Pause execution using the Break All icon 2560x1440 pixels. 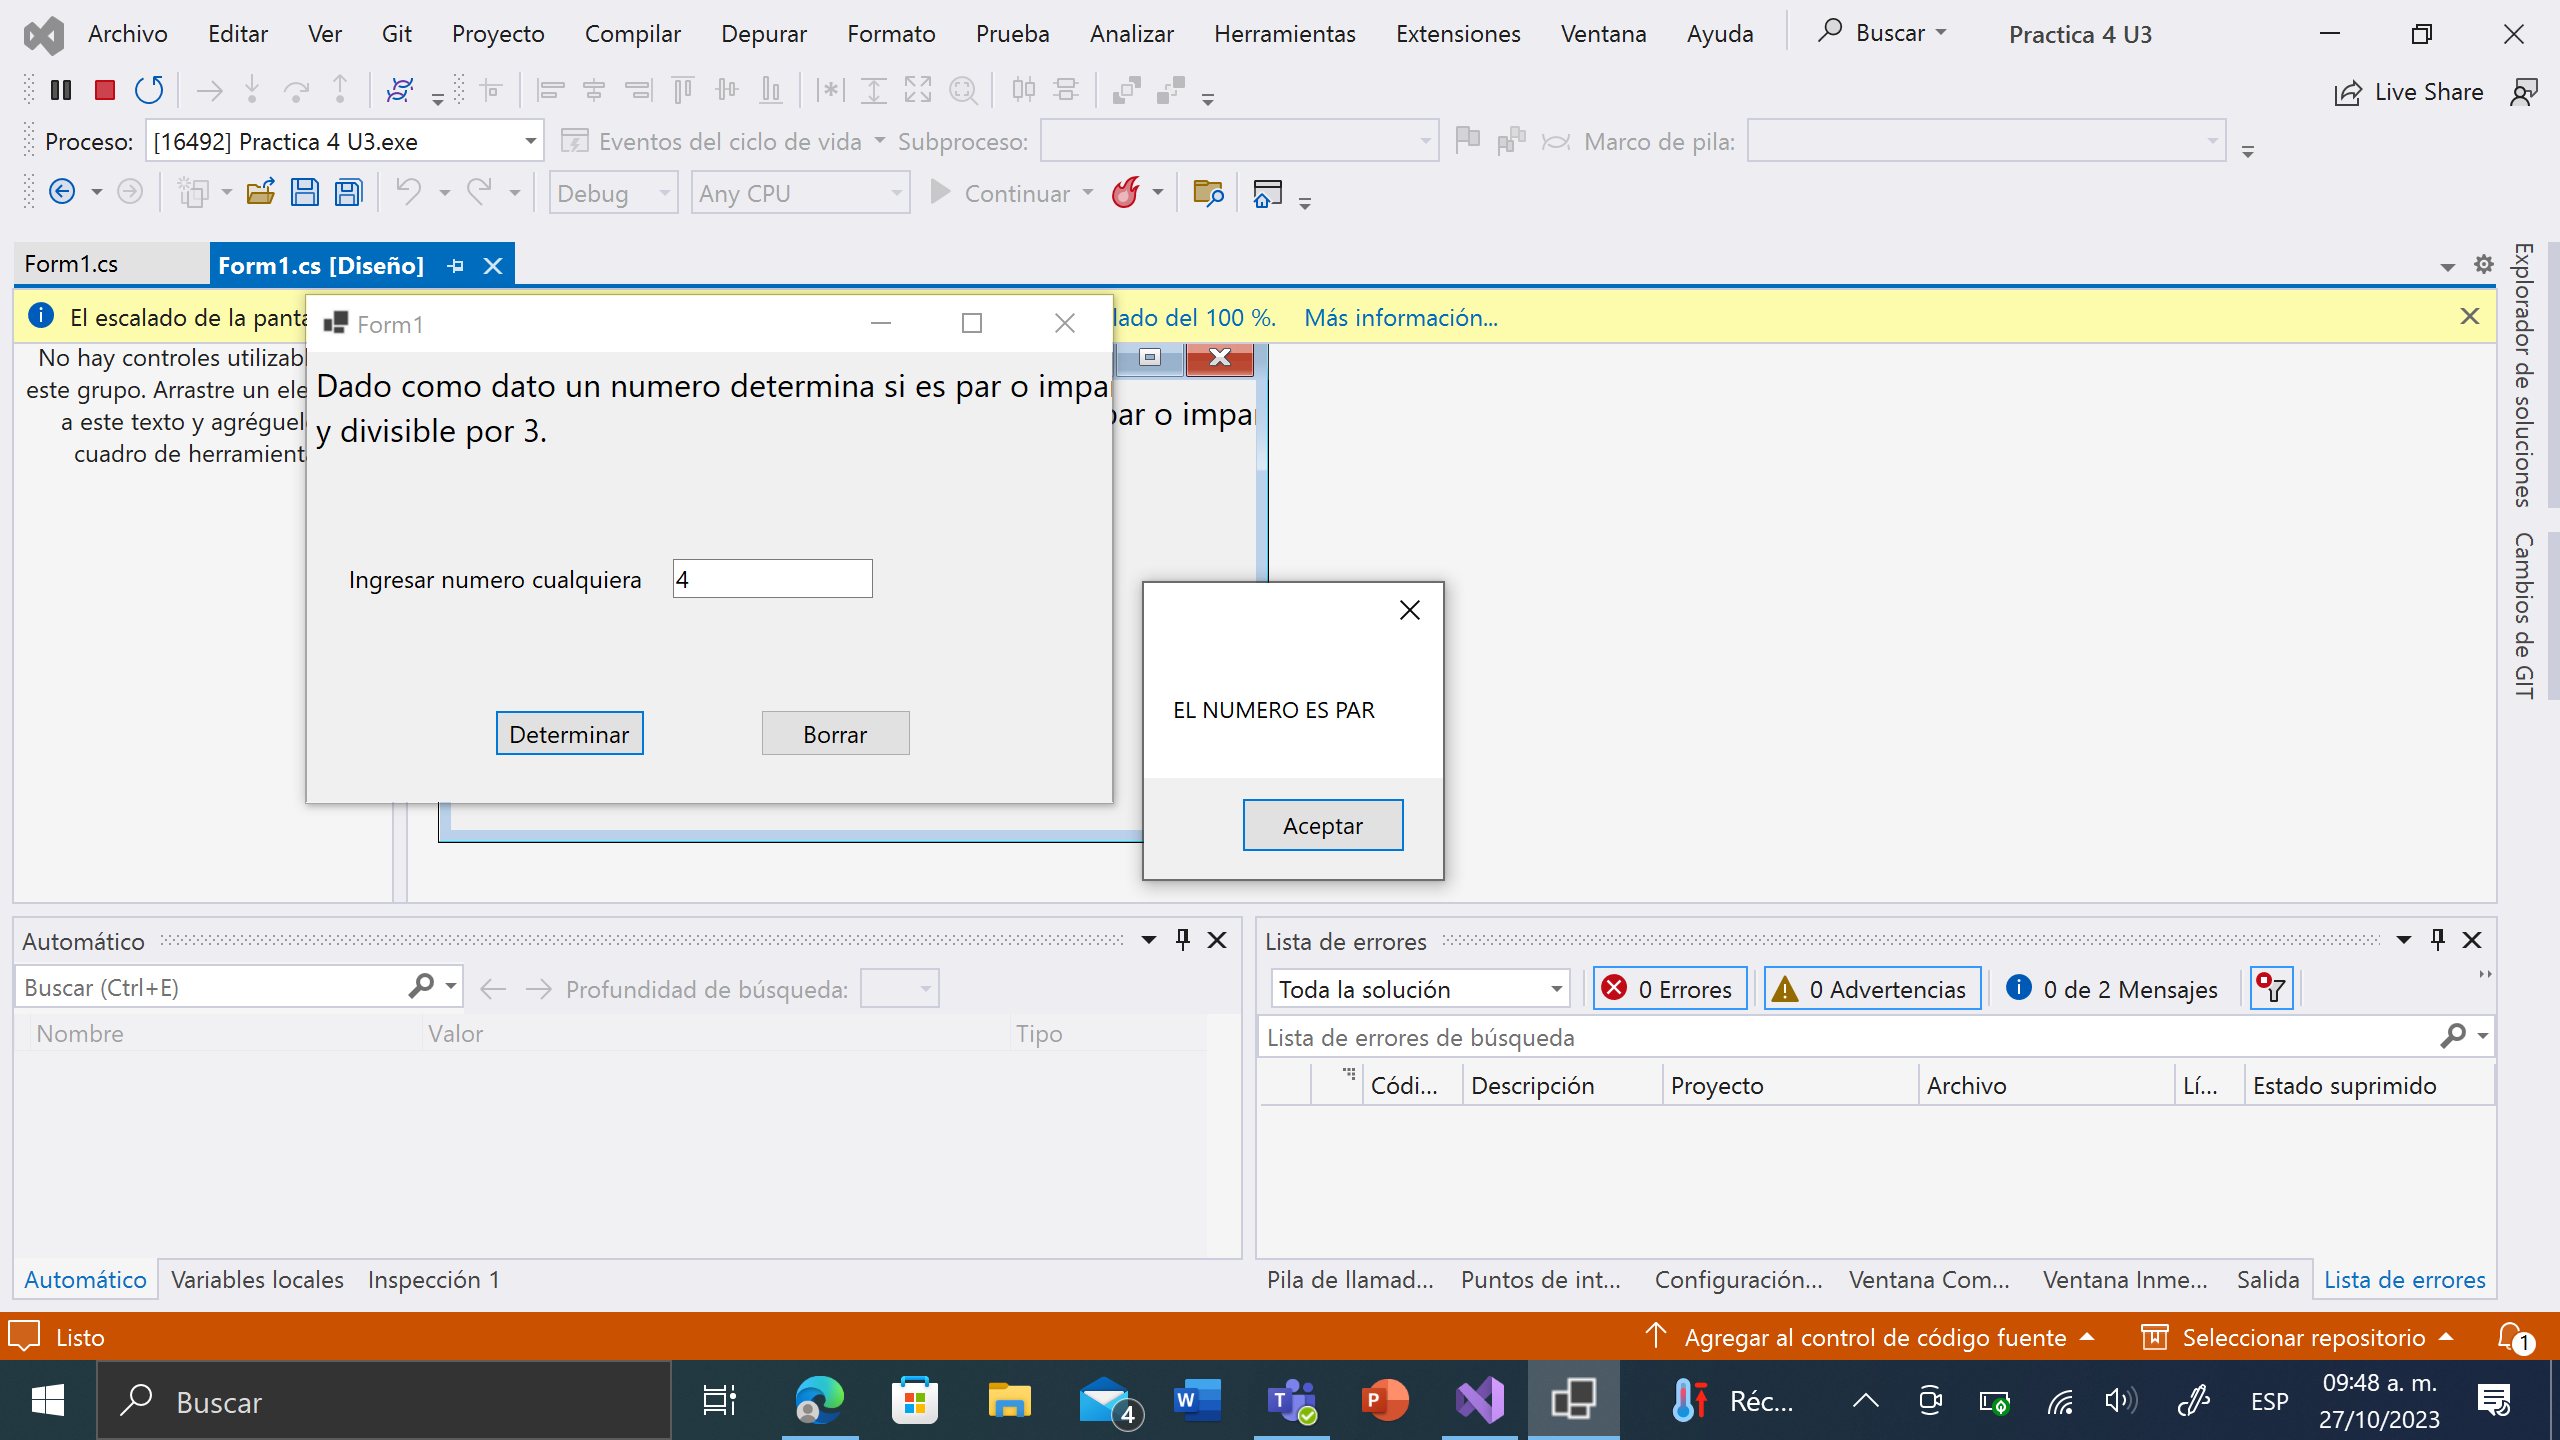coord(61,89)
